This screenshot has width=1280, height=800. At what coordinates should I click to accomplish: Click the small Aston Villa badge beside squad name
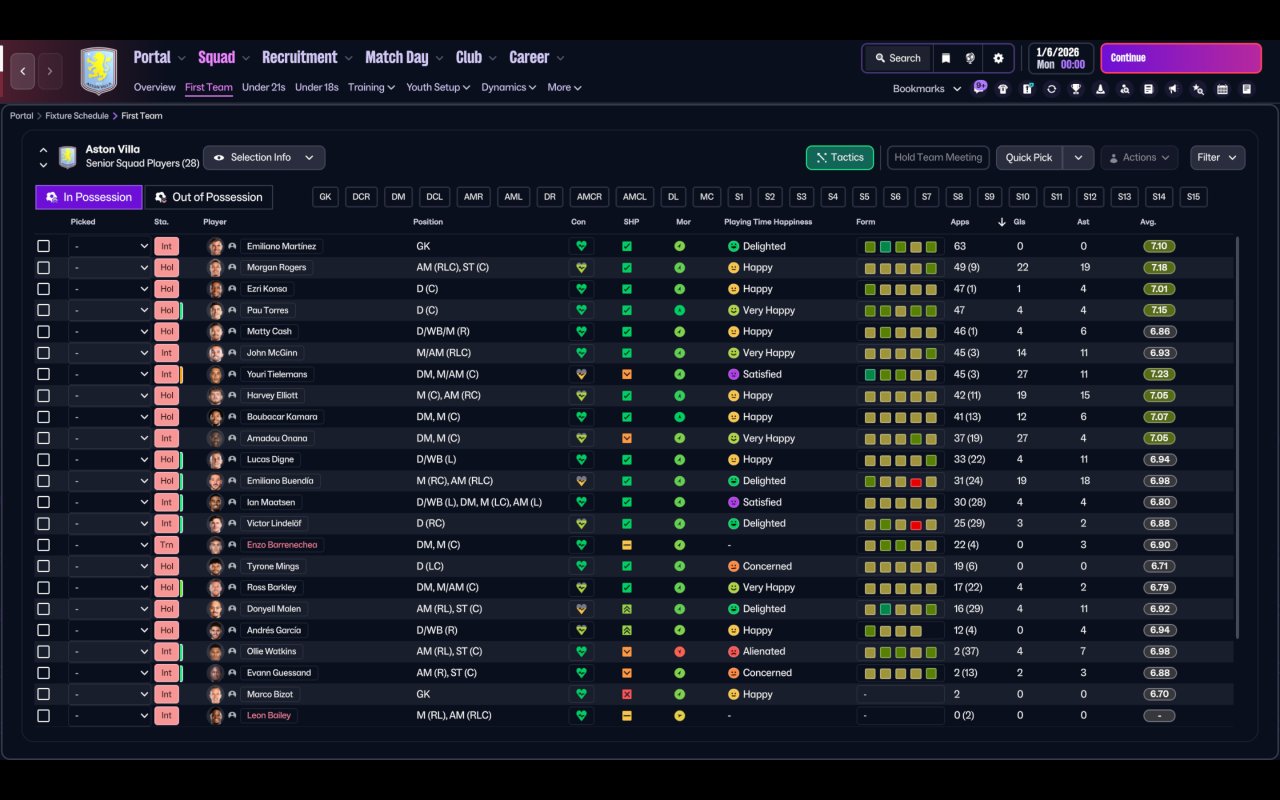click(68, 157)
